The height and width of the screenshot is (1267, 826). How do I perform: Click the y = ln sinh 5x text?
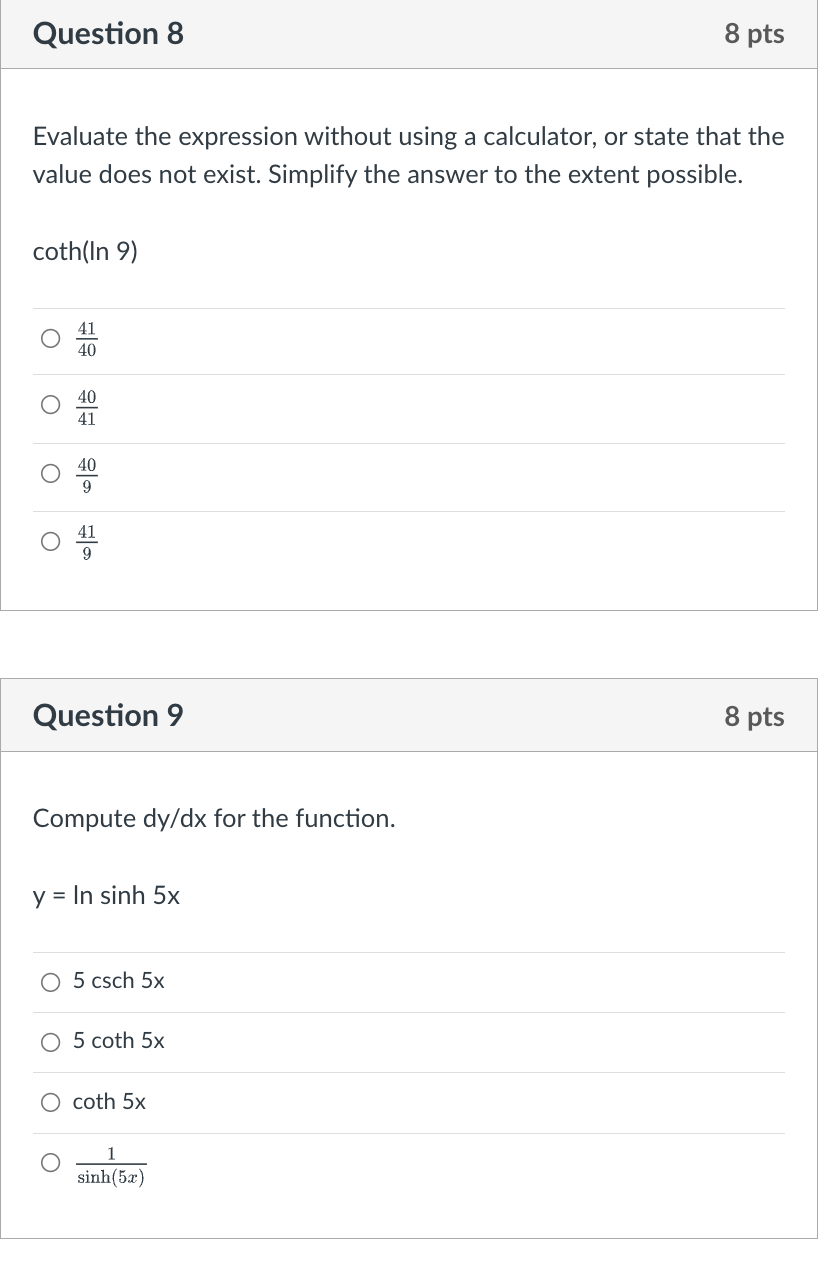click(105, 895)
